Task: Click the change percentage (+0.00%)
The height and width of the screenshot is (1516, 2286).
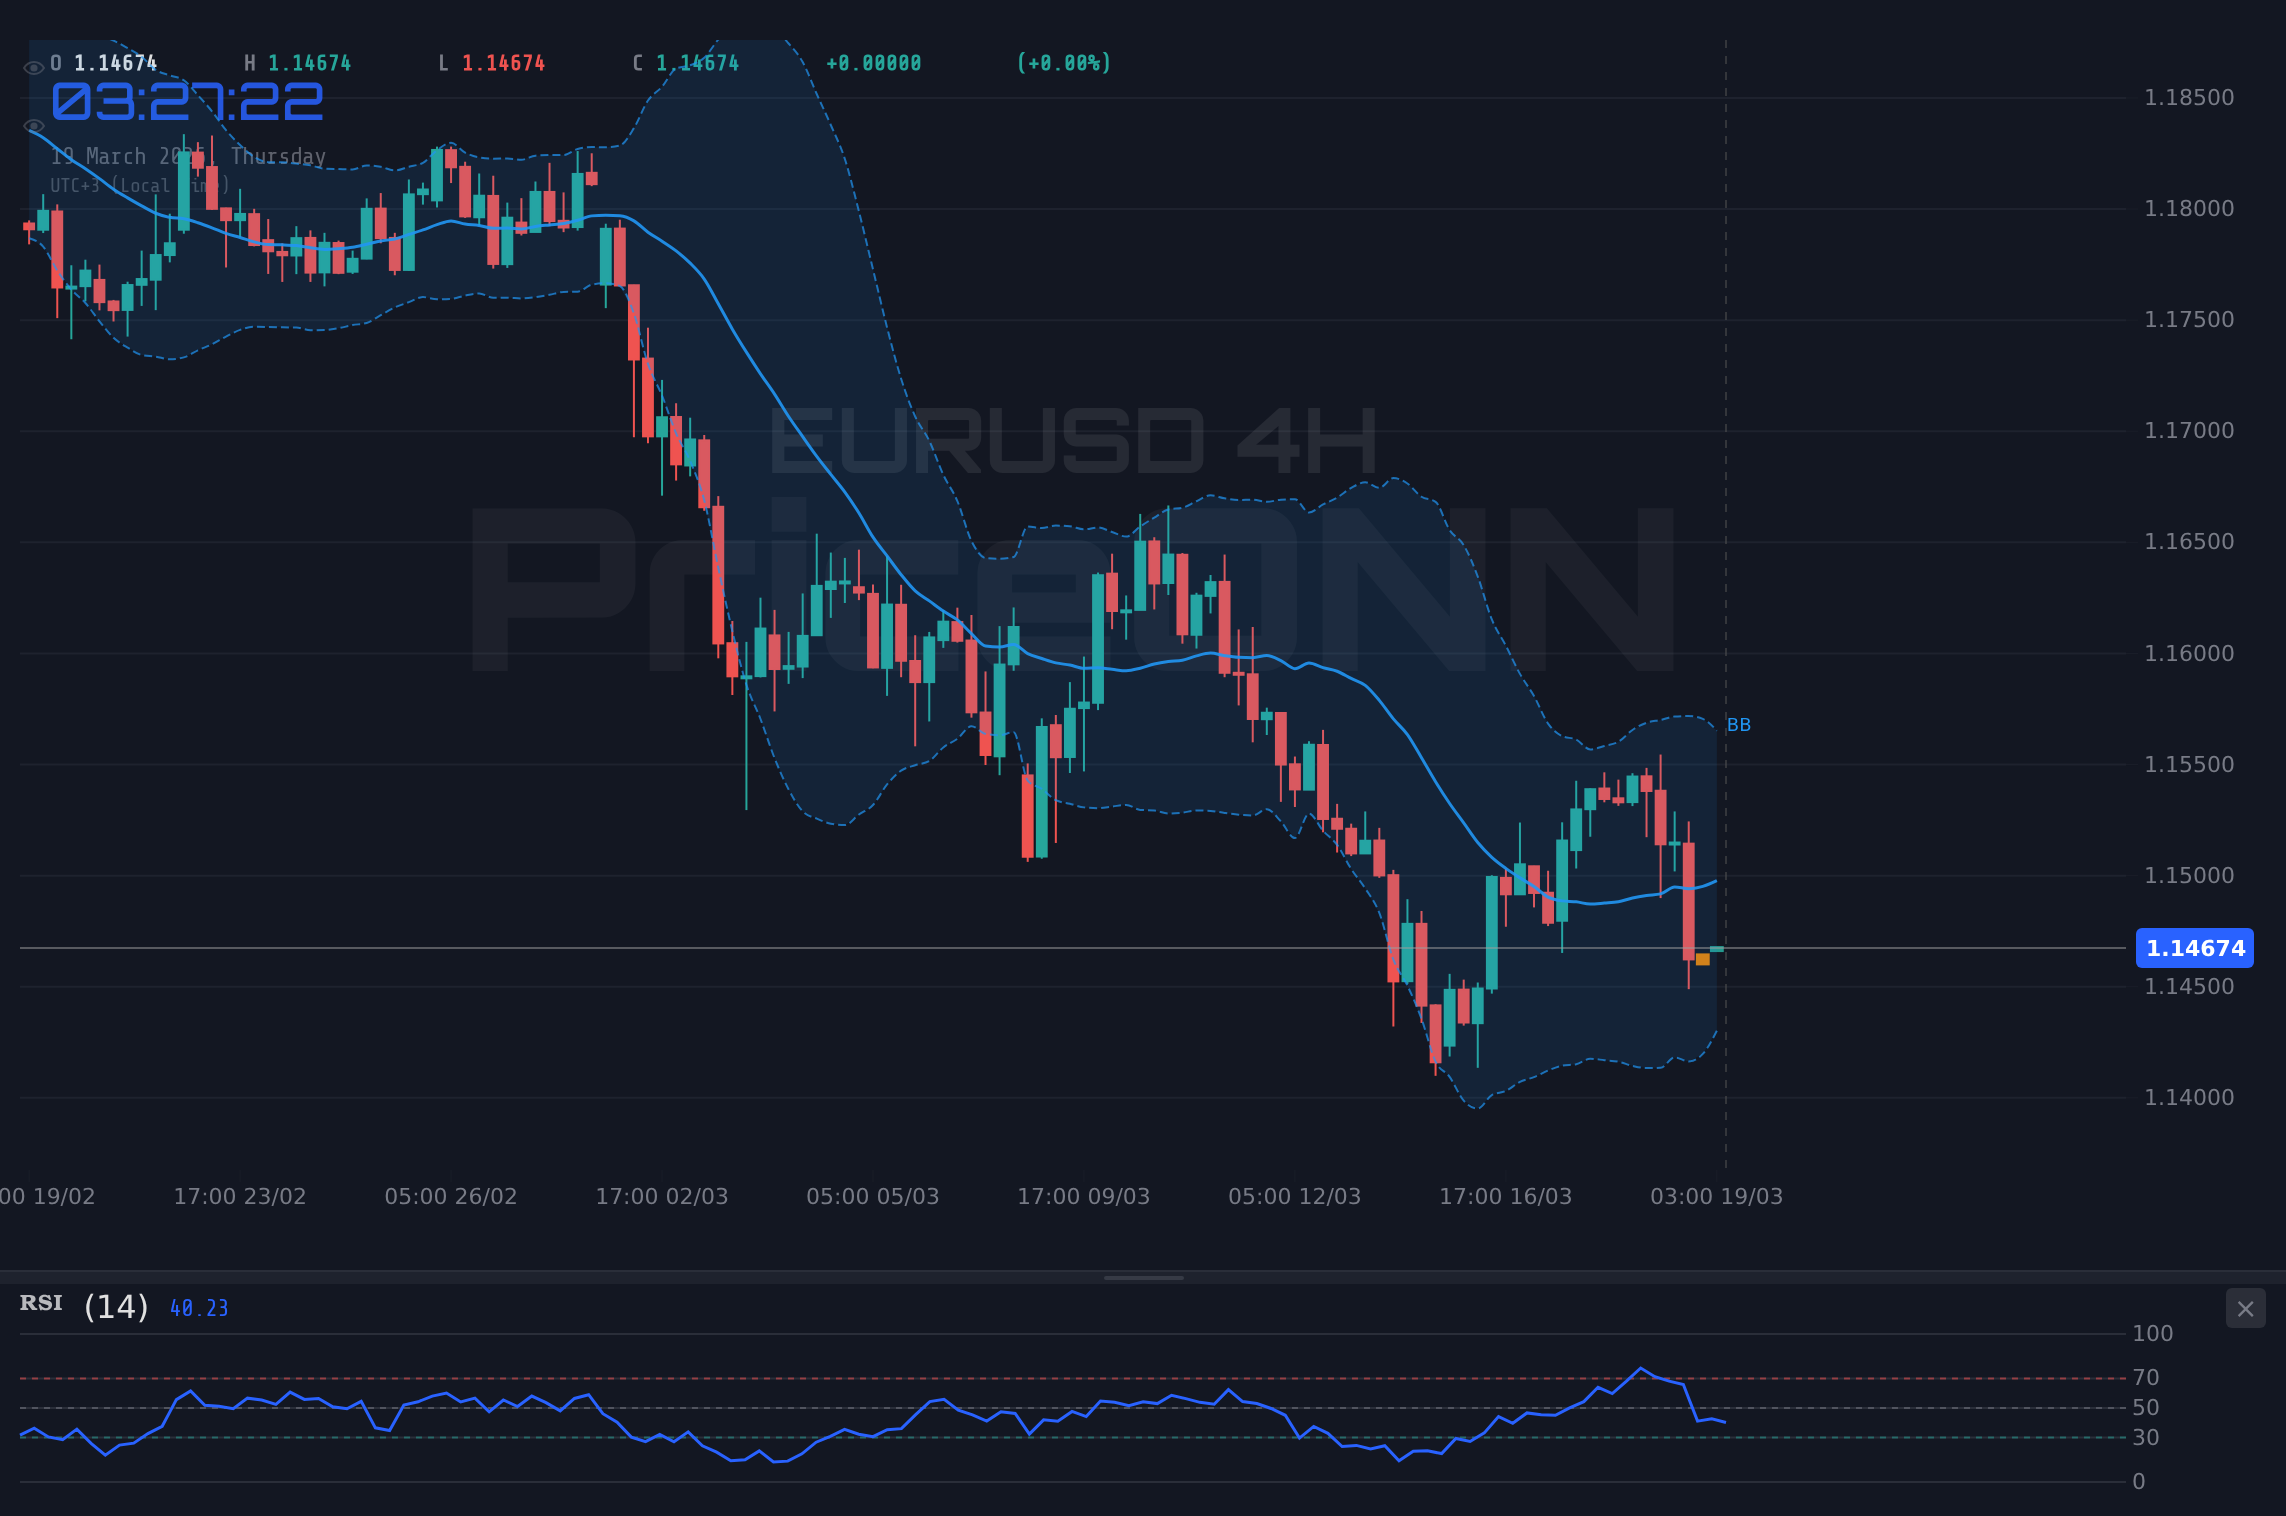Action: coord(1063,62)
